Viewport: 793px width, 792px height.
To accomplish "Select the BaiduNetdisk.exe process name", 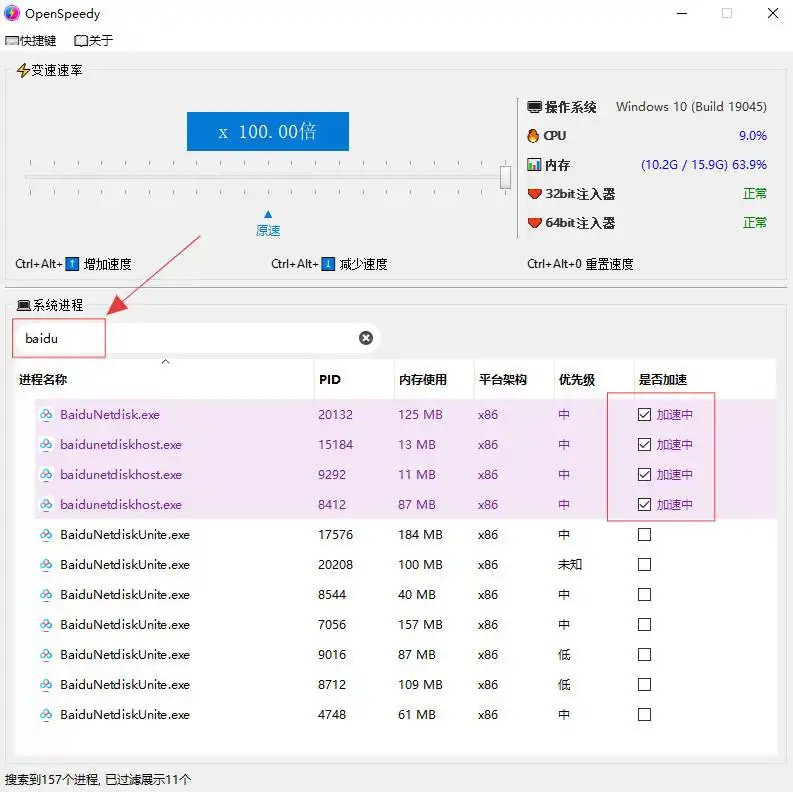I will click(x=110, y=415).
